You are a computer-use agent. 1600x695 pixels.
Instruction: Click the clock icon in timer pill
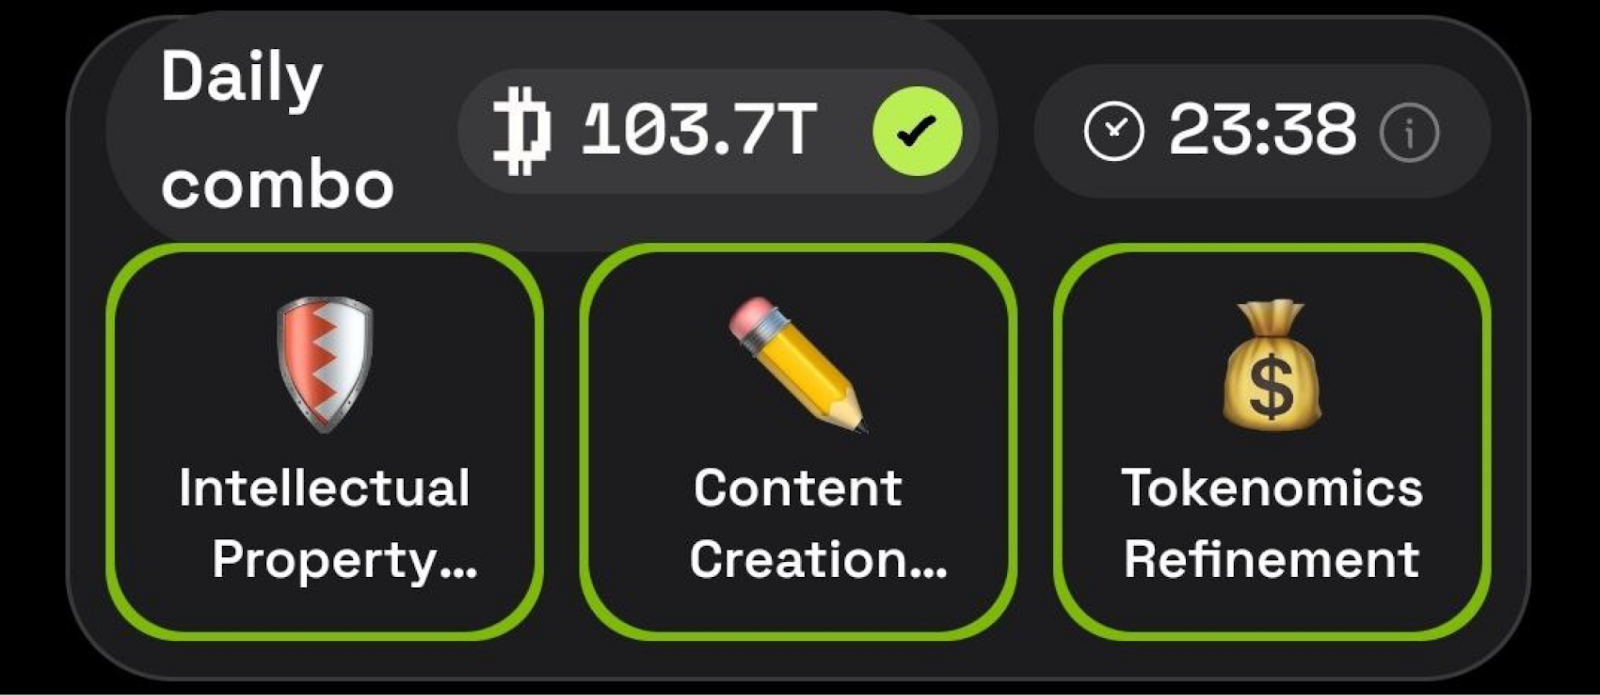[x=1113, y=132]
